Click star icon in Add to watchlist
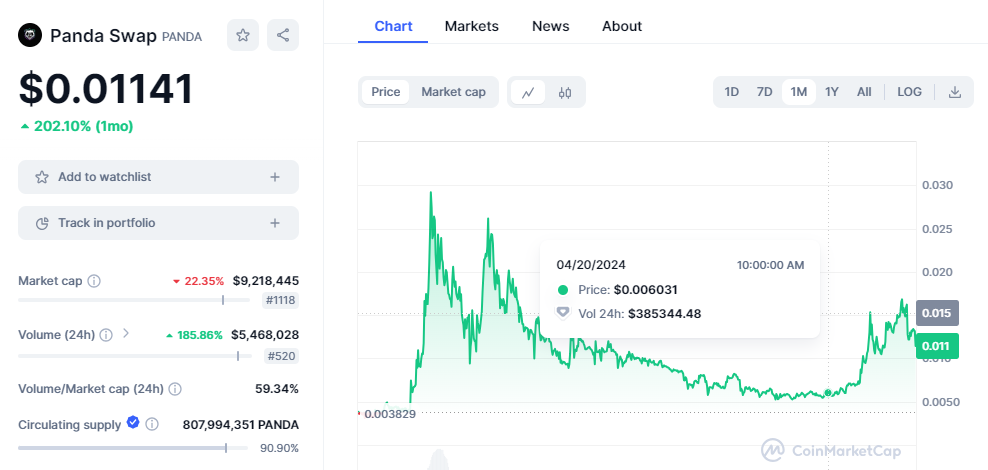Viewport: 988px width, 470px height. [x=42, y=177]
